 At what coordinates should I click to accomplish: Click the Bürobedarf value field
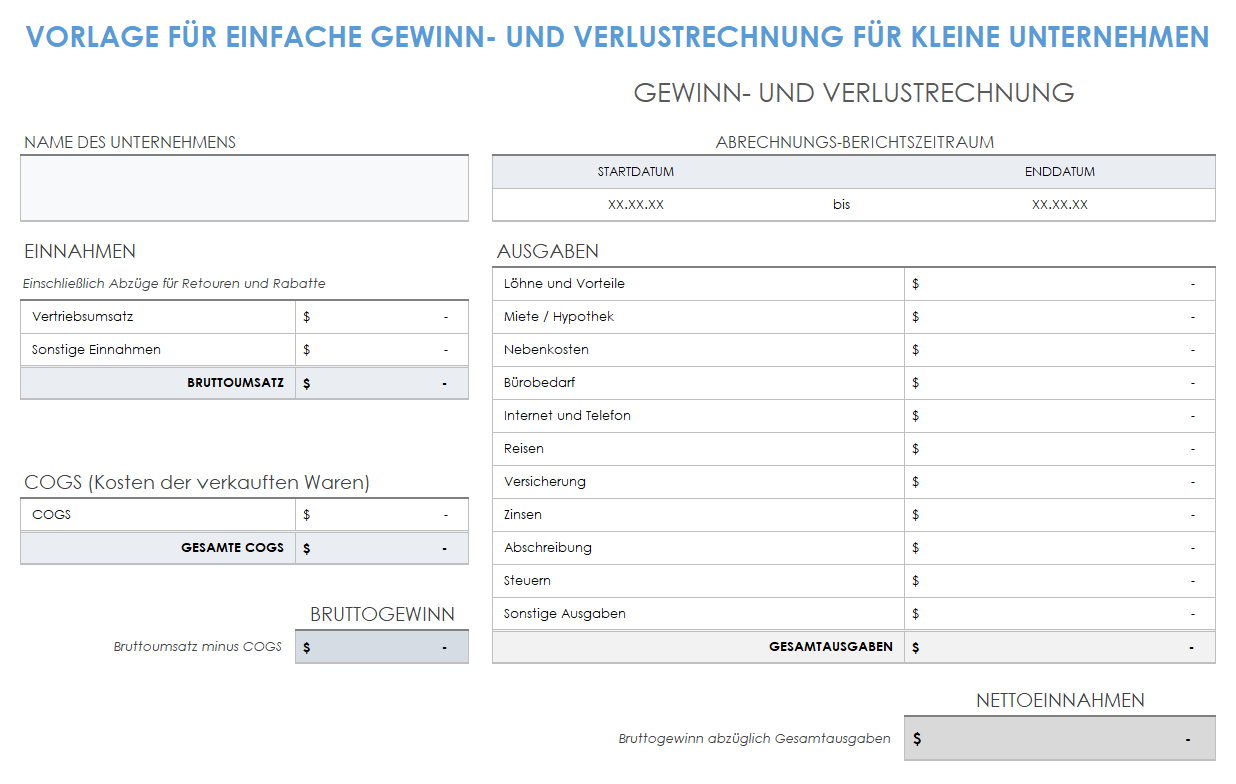(1060, 382)
